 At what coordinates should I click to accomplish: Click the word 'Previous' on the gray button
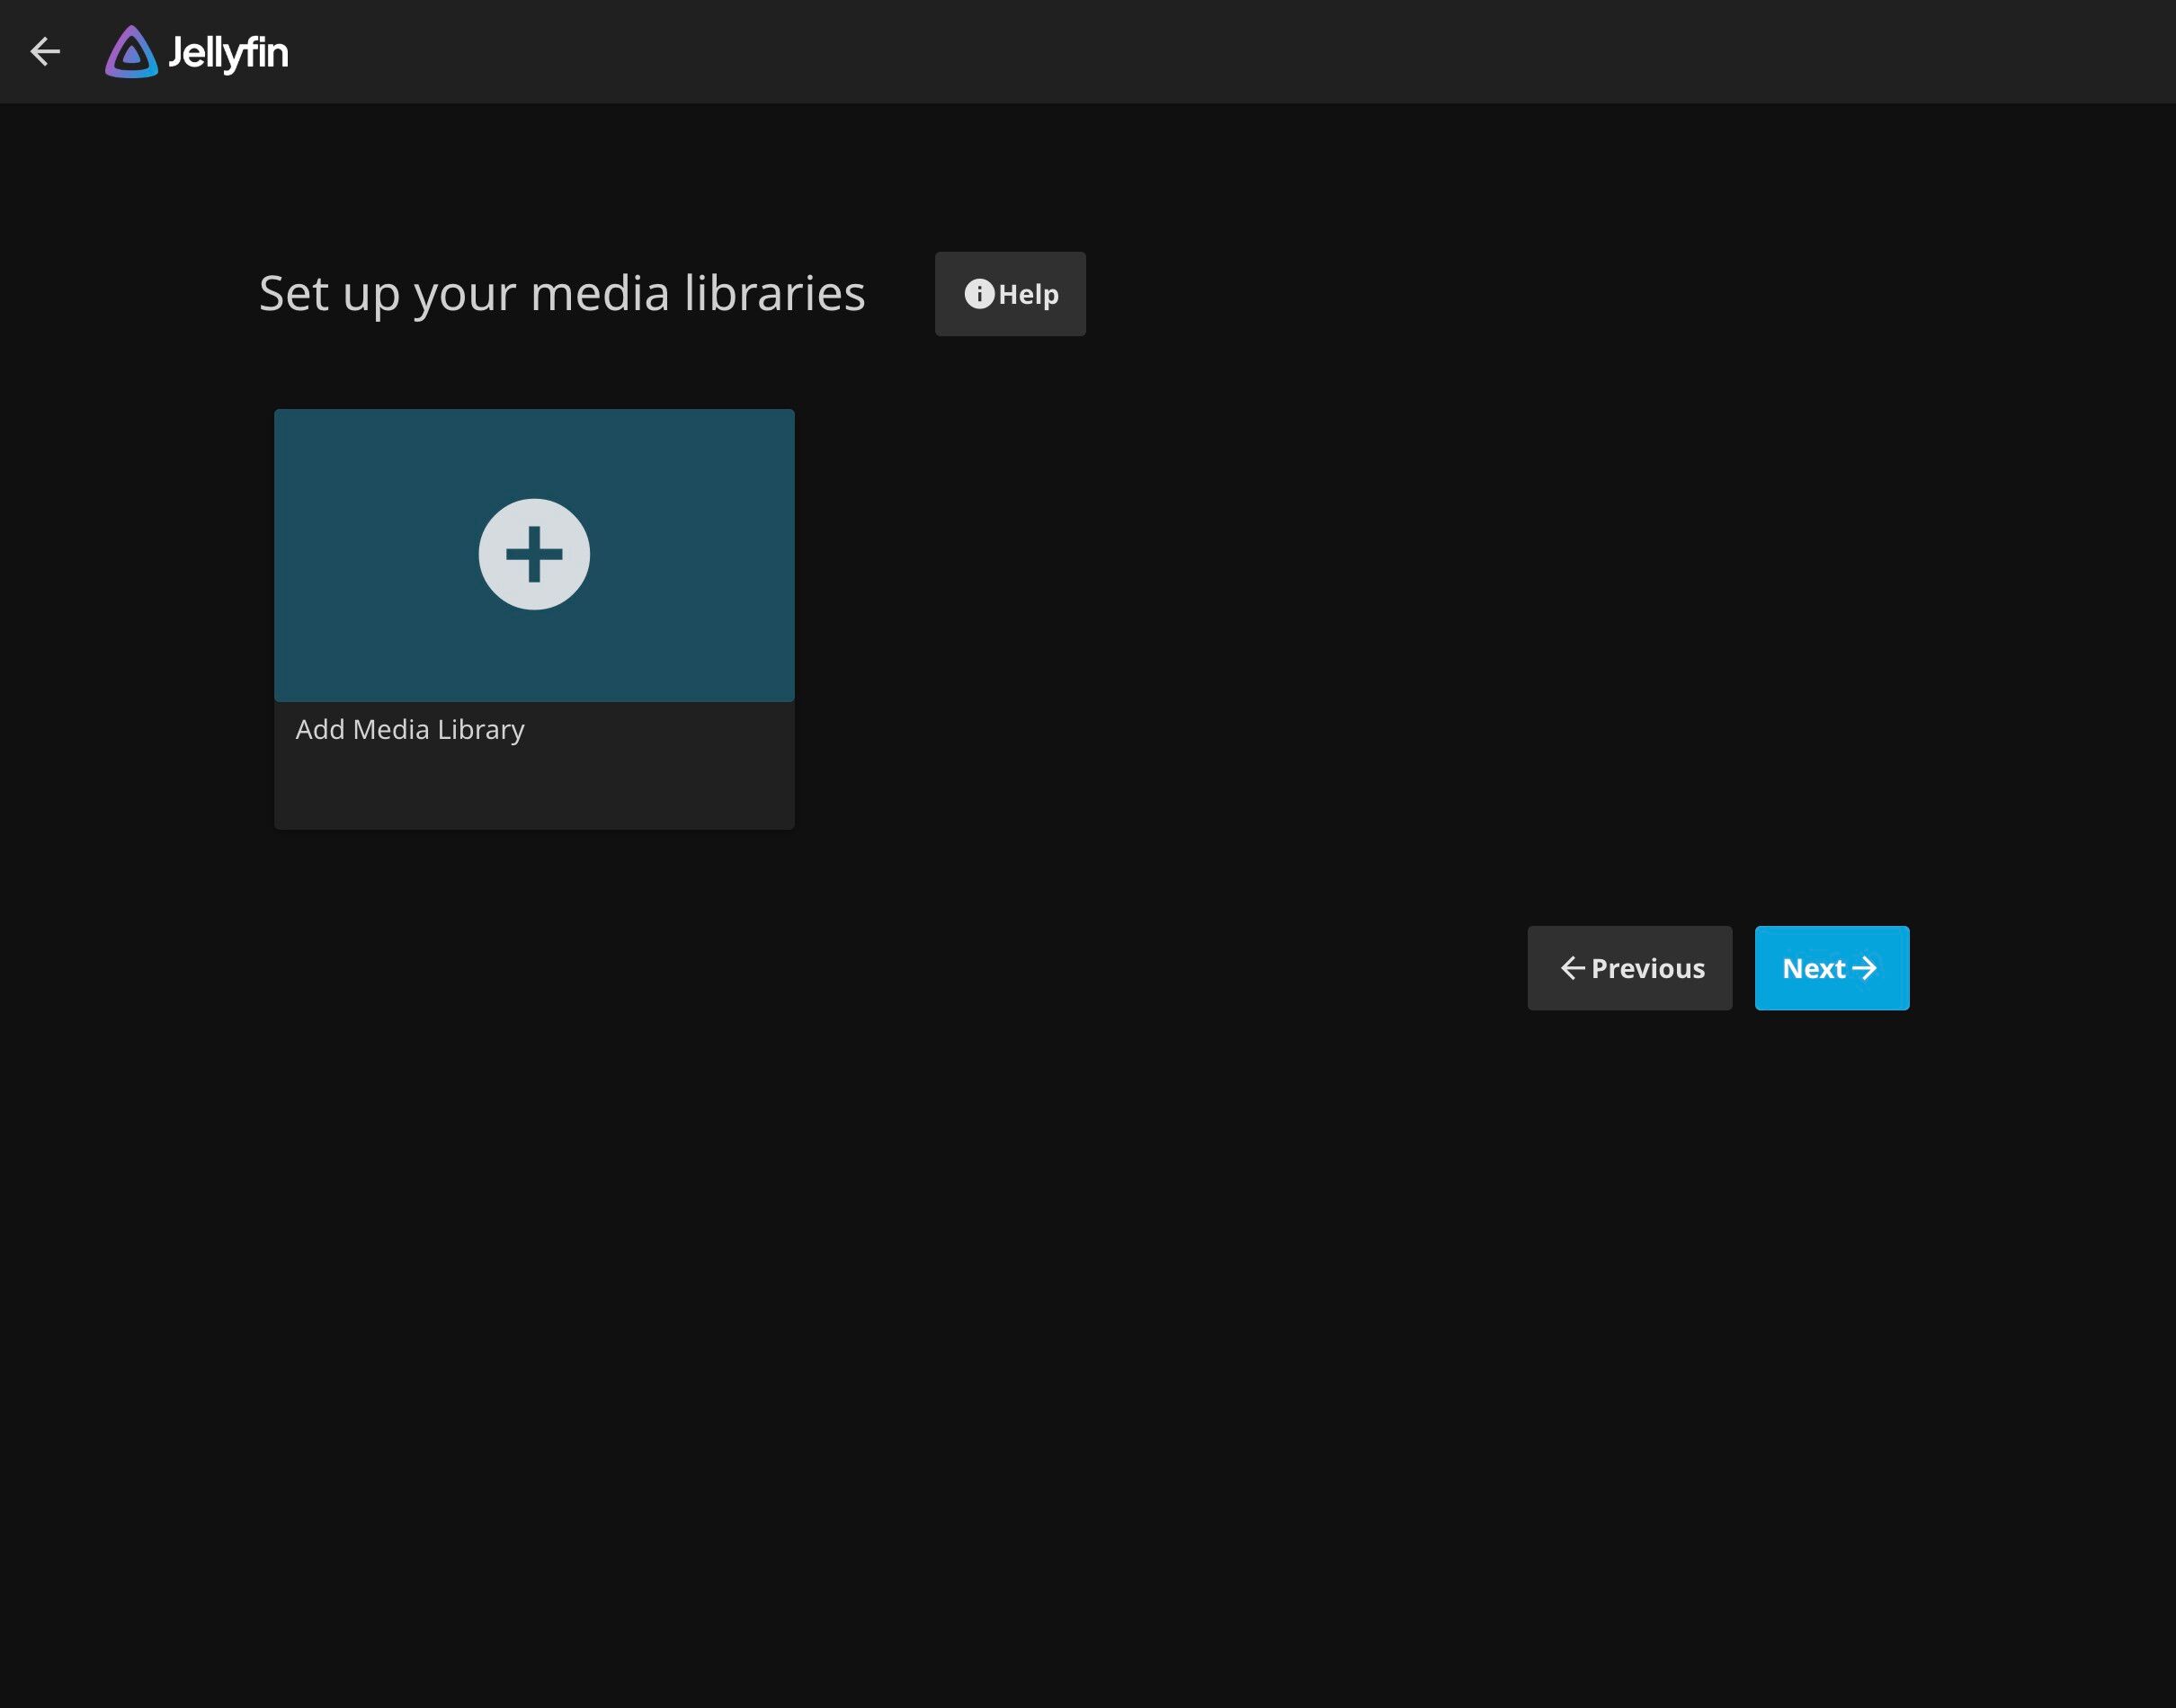(x=1647, y=968)
